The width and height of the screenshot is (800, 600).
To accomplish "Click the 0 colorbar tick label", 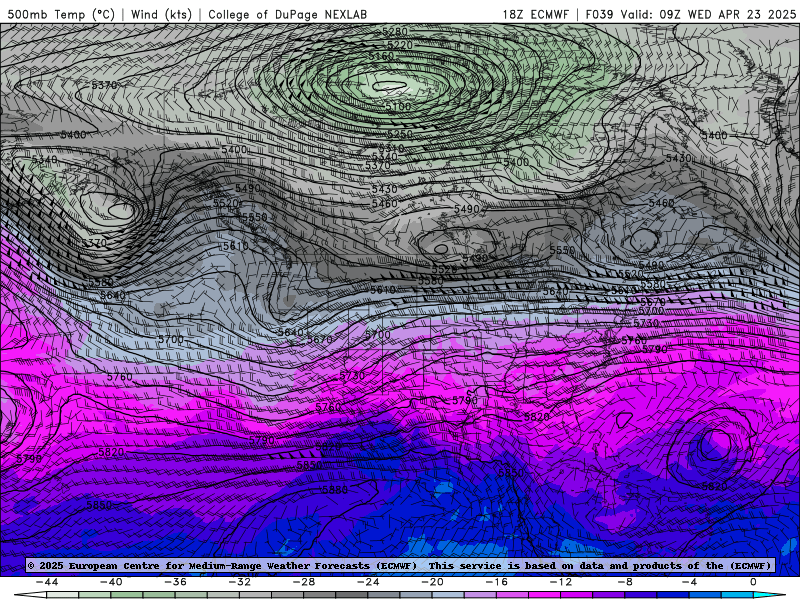I will pyautogui.click(x=754, y=582).
